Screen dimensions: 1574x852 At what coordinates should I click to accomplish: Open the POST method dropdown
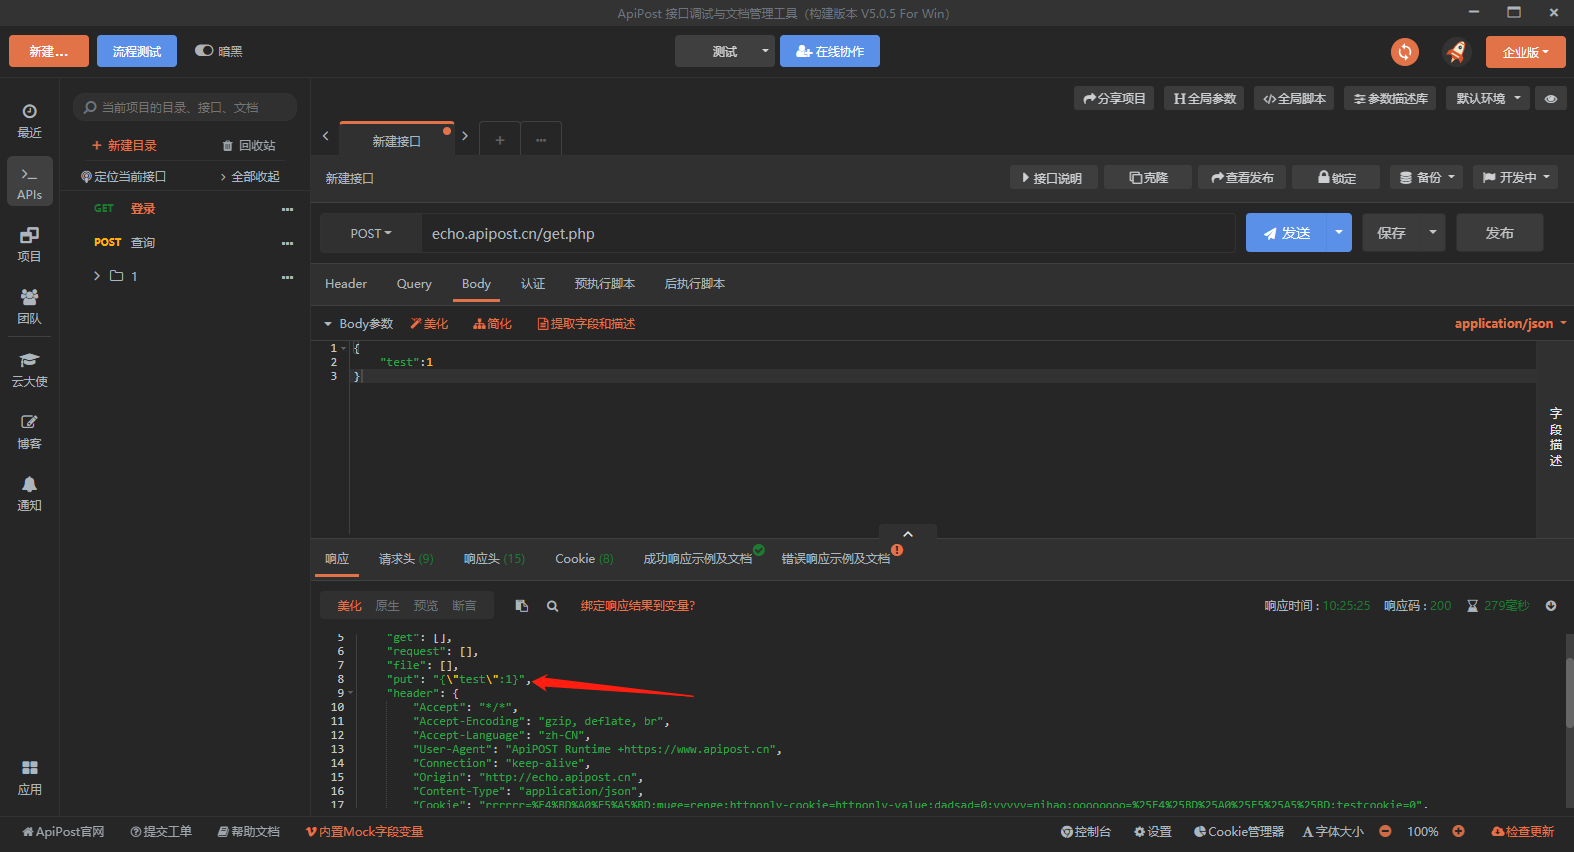coord(371,233)
